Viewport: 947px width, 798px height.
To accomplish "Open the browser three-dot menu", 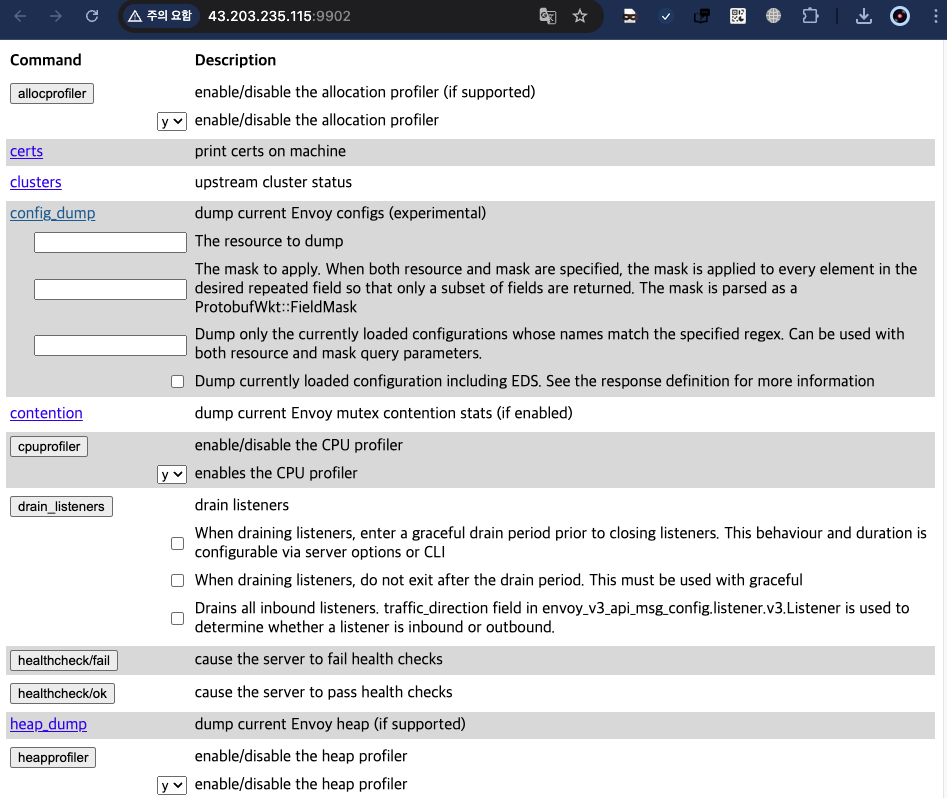I will (936, 16).
